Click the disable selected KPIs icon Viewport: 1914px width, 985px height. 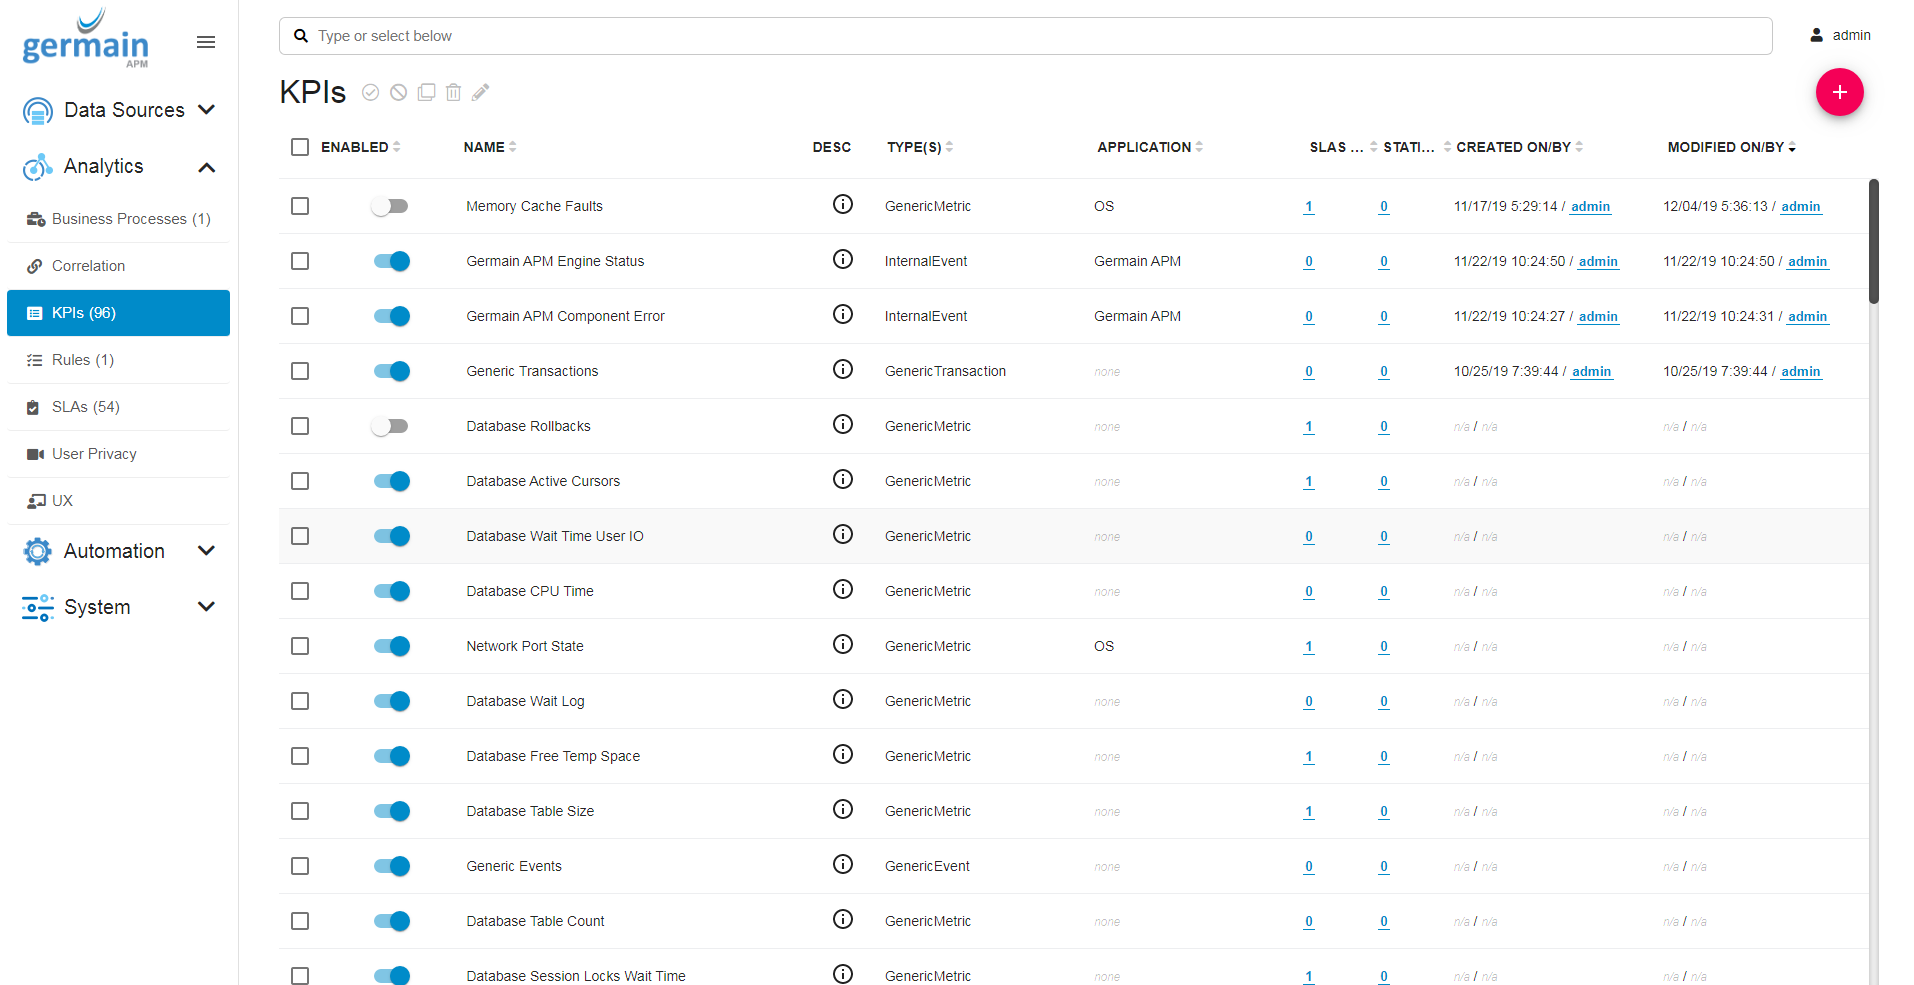[398, 92]
